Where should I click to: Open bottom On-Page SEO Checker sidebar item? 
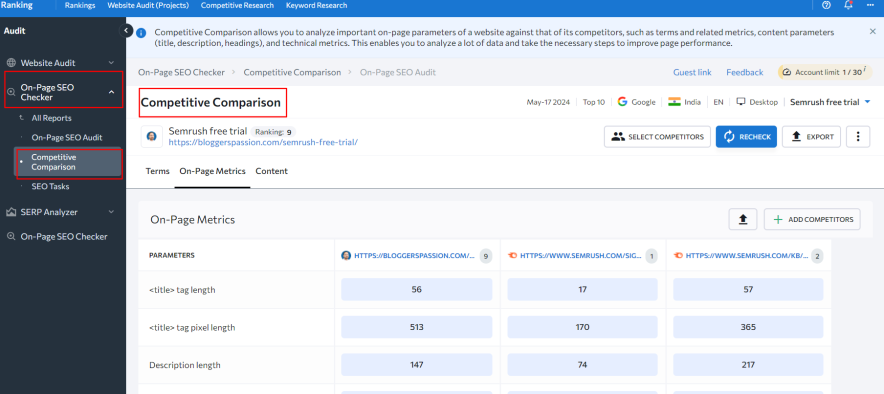(x=64, y=237)
